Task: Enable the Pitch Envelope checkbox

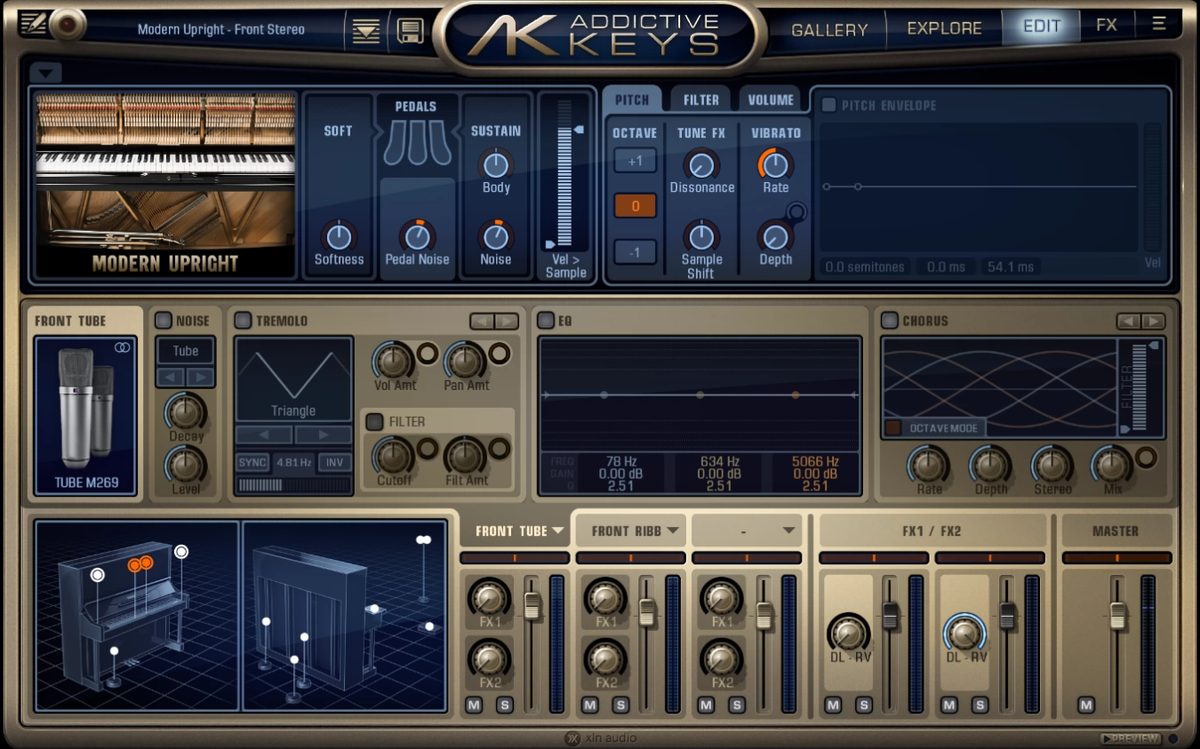Action: (829, 105)
